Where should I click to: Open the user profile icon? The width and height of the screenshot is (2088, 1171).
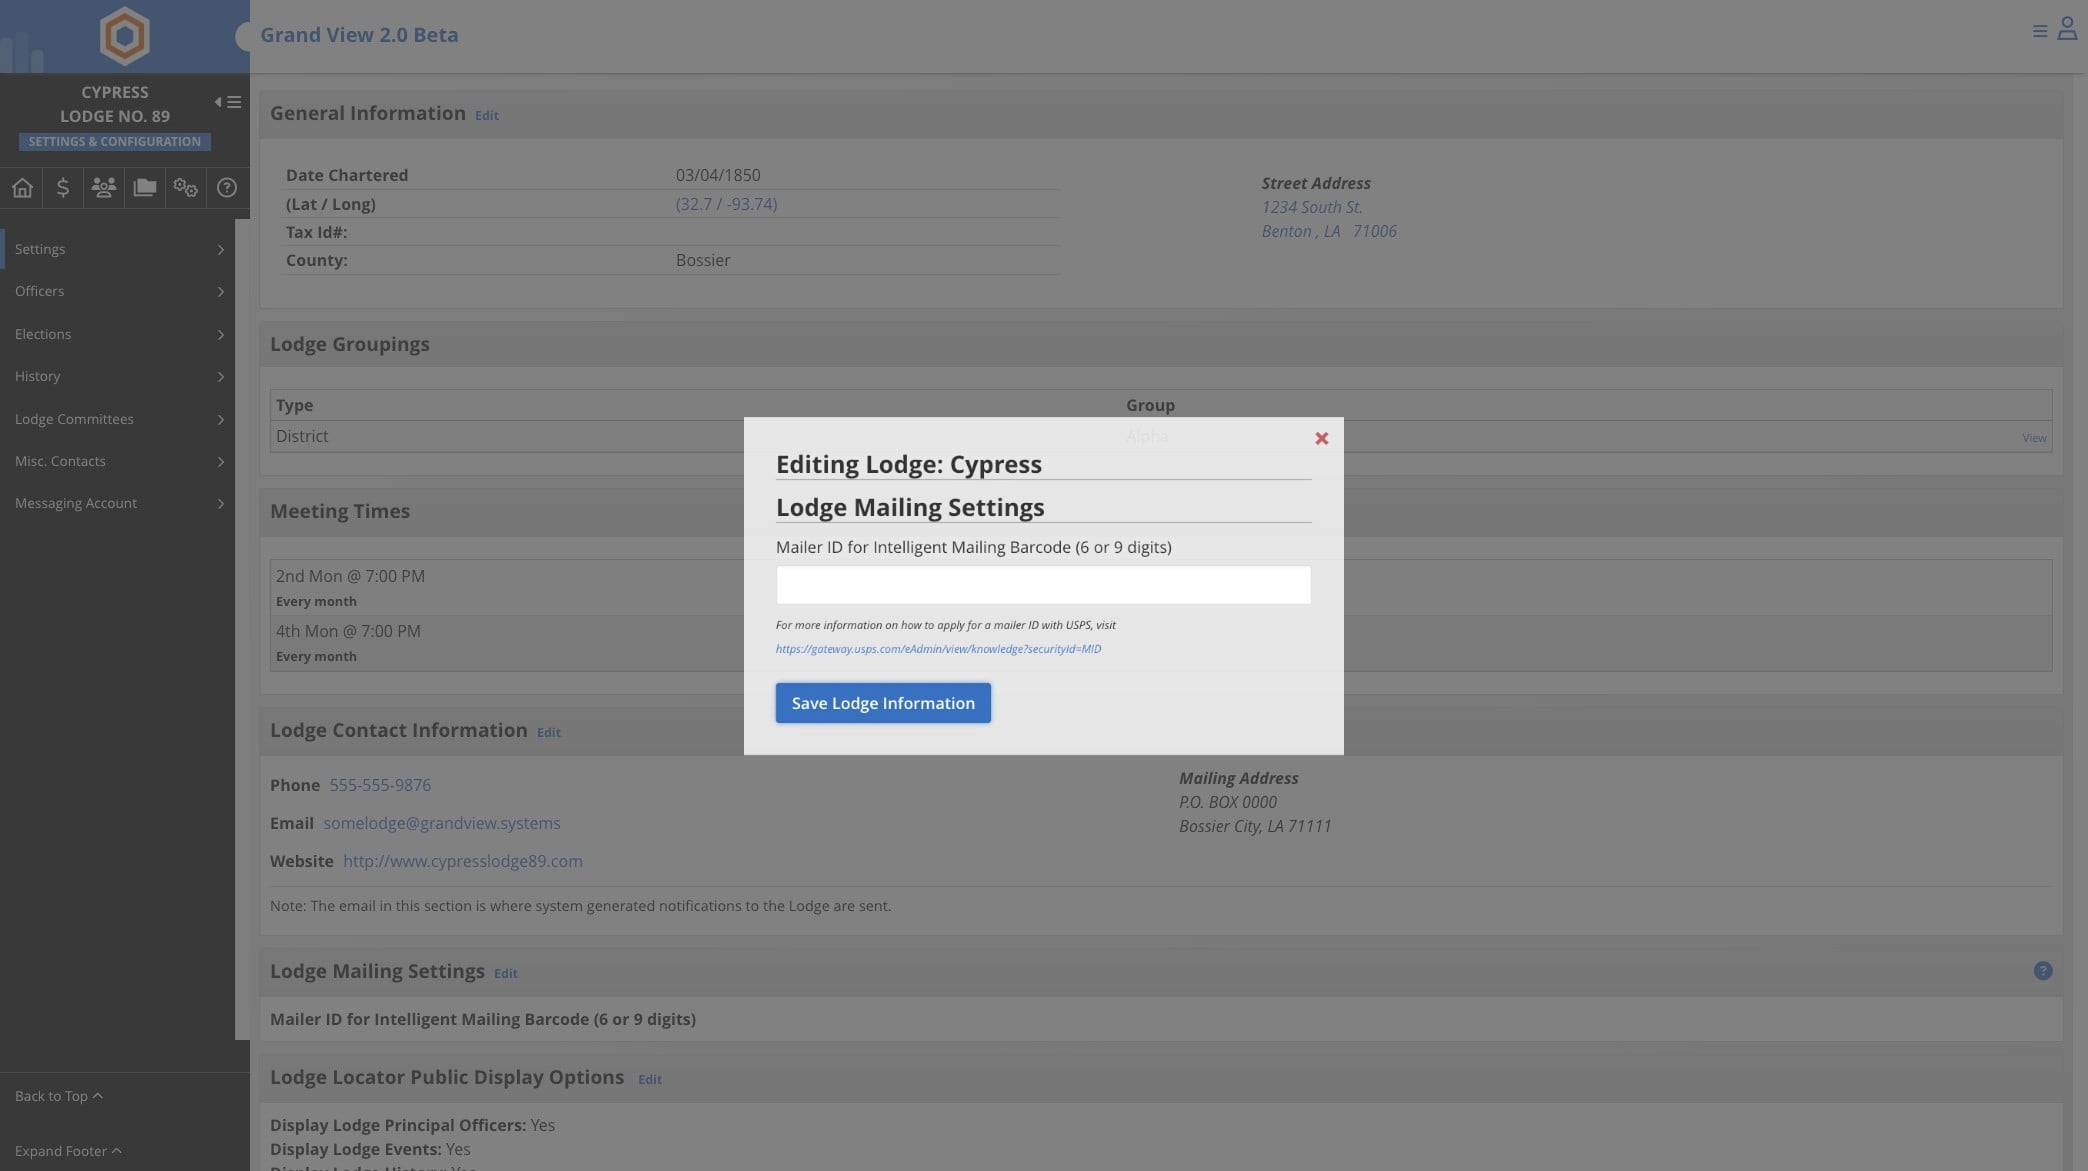click(2067, 28)
